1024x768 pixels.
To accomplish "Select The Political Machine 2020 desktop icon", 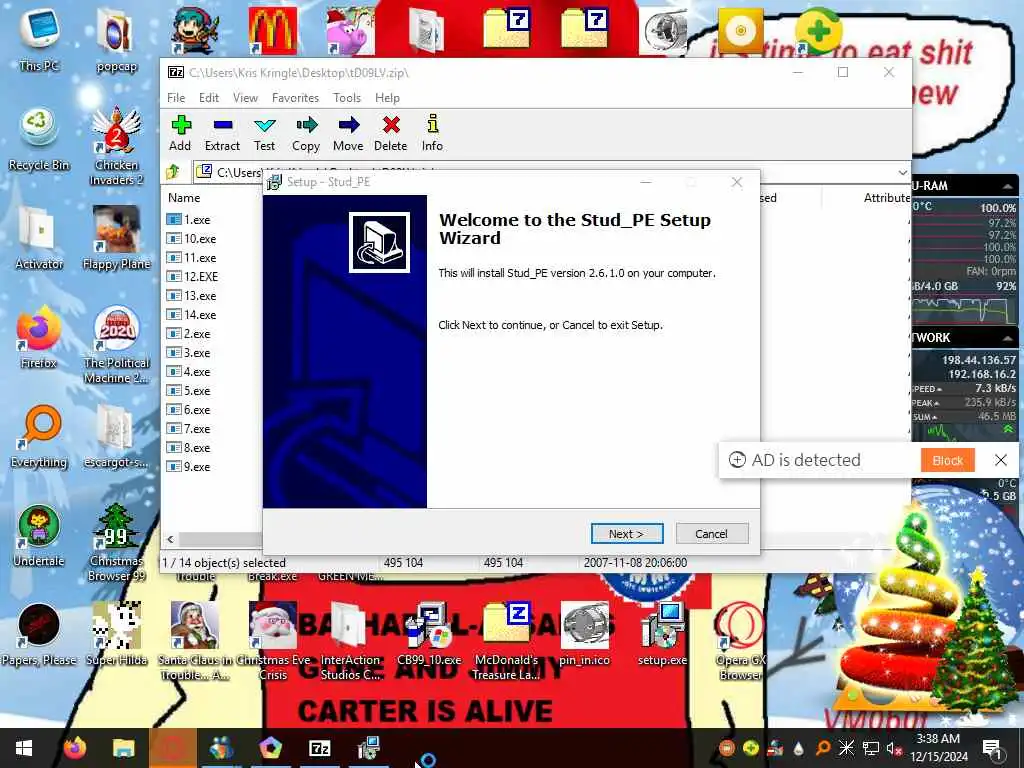I will [116, 345].
